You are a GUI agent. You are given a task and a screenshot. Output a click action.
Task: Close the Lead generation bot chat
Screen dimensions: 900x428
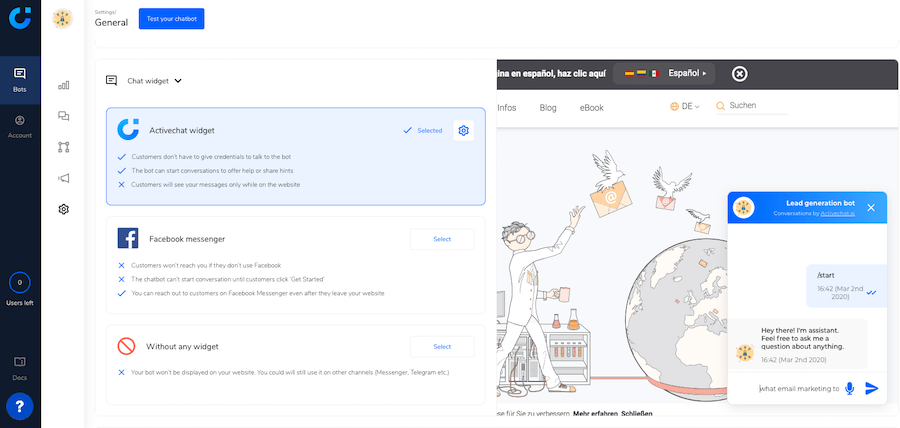[x=871, y=208]
